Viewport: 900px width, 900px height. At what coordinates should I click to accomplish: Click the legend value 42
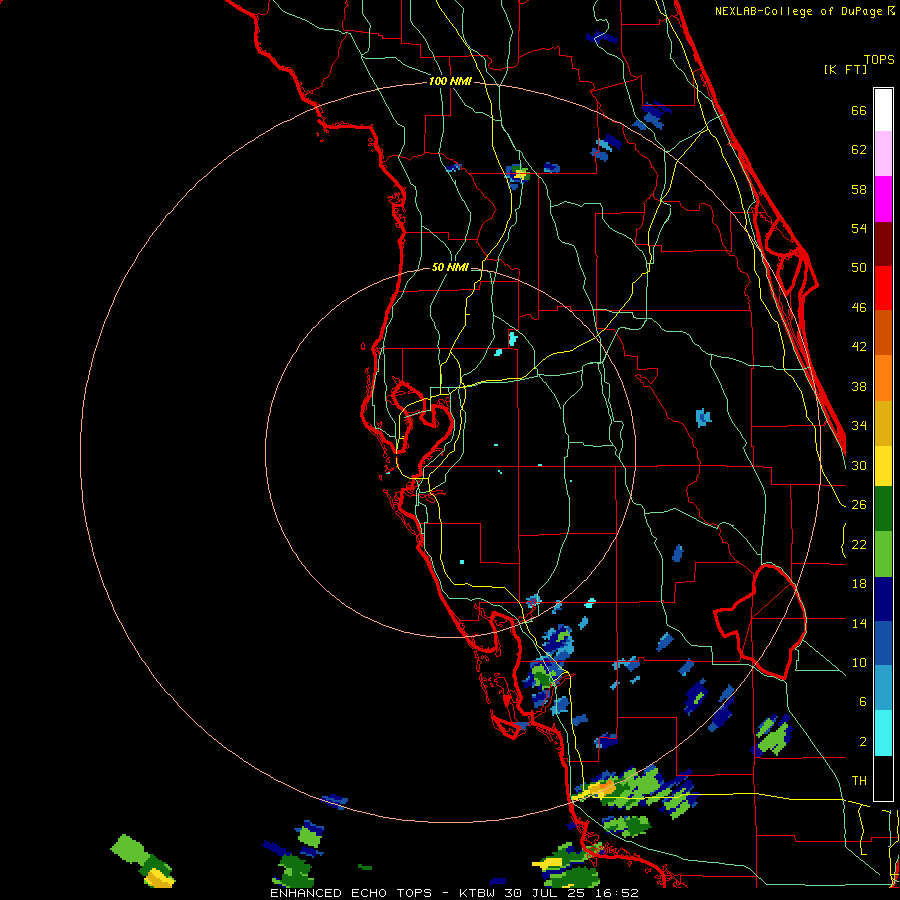[859, 347]
